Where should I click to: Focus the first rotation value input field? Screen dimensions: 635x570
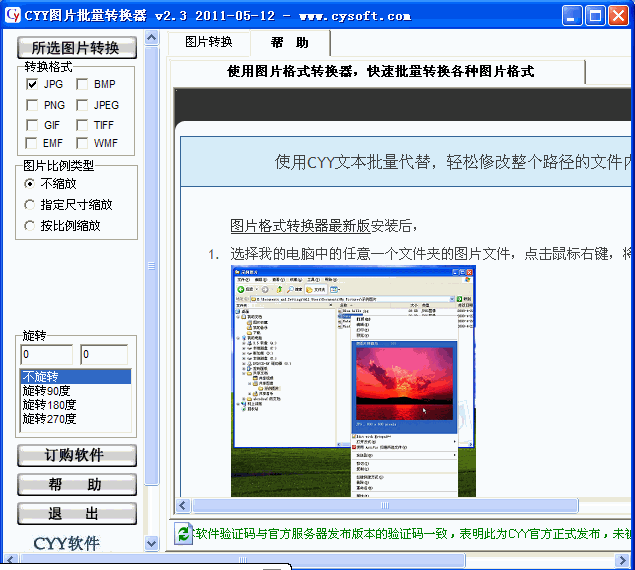pyautogui.click(x=47, y=354)
